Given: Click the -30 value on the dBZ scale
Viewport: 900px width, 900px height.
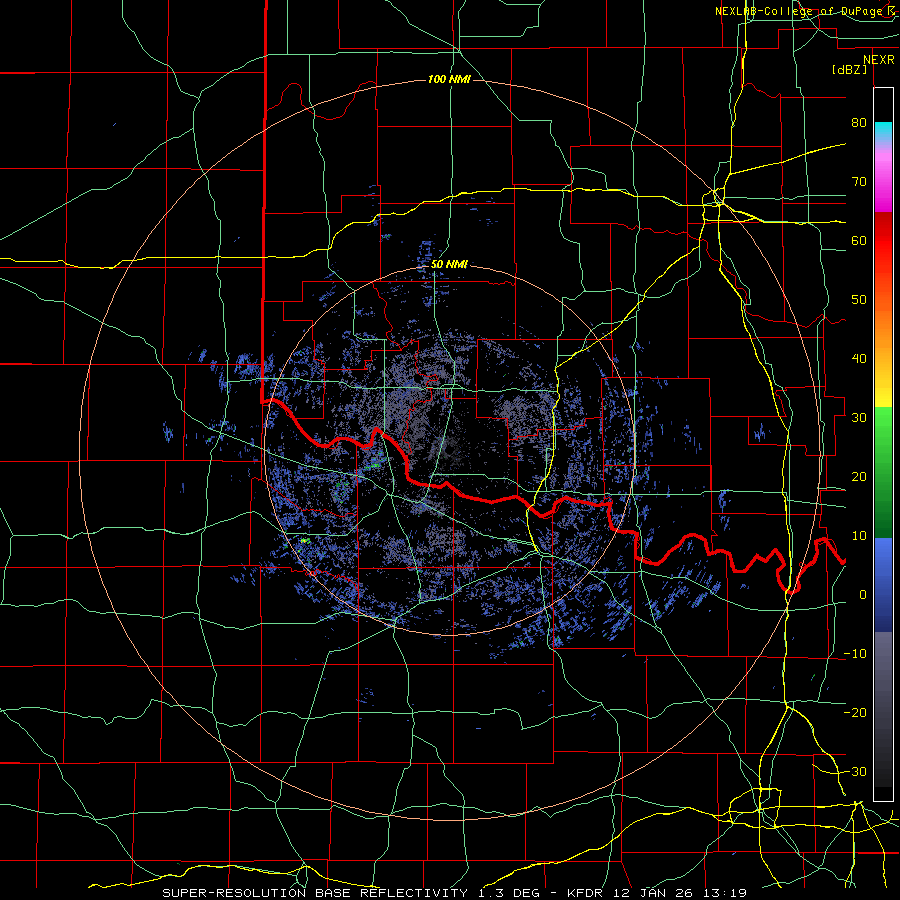Looking at the screenshot, I should coord(855,771).
